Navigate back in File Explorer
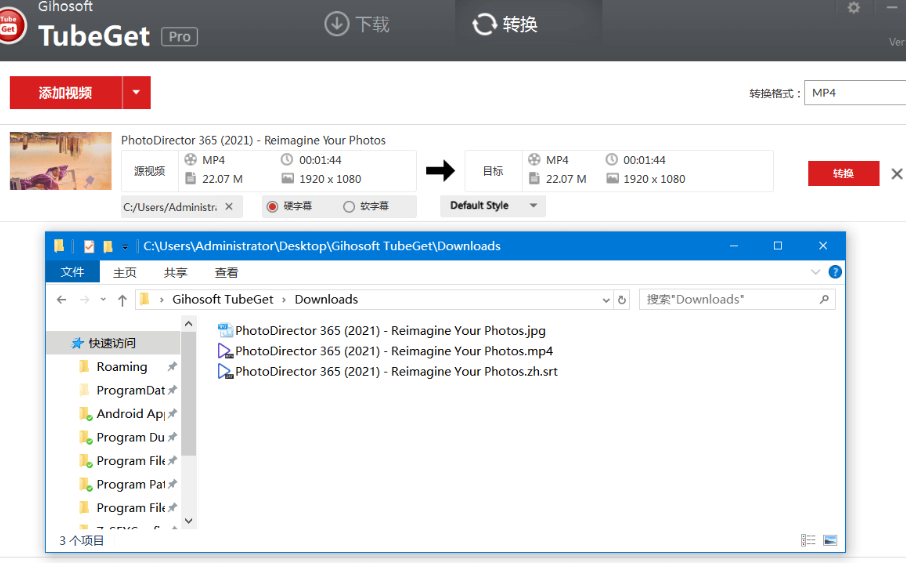The image size is (906, 563). pyautogui.click(x=62, y=299)
